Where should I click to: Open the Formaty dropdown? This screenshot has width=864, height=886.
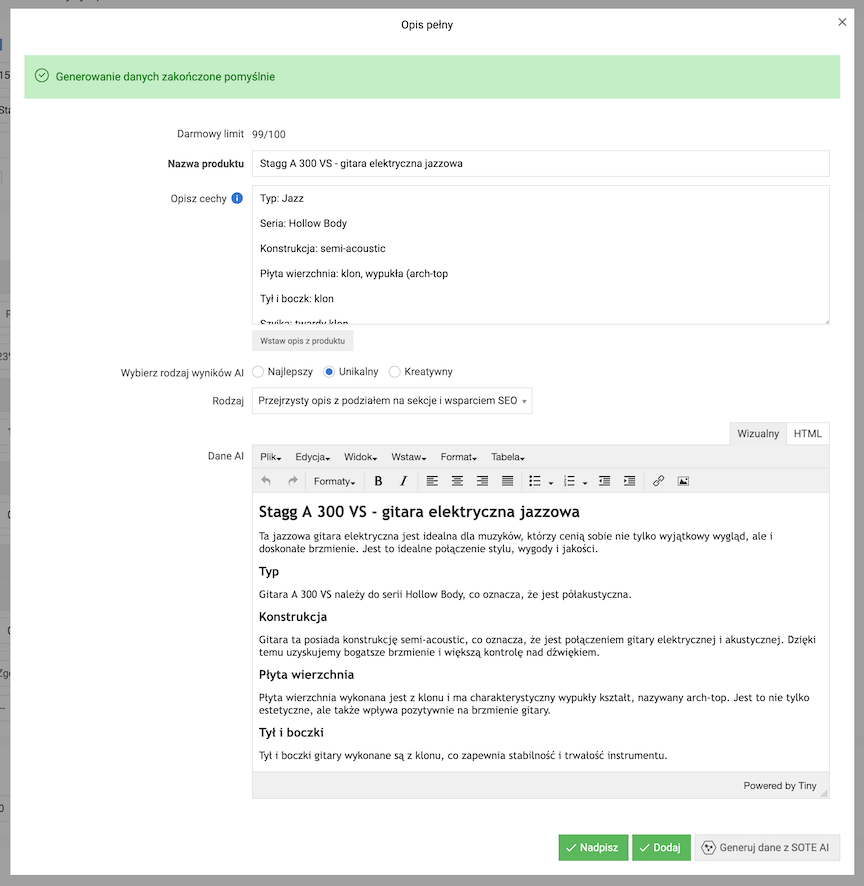pyautogui.click(x=335, y=481)
